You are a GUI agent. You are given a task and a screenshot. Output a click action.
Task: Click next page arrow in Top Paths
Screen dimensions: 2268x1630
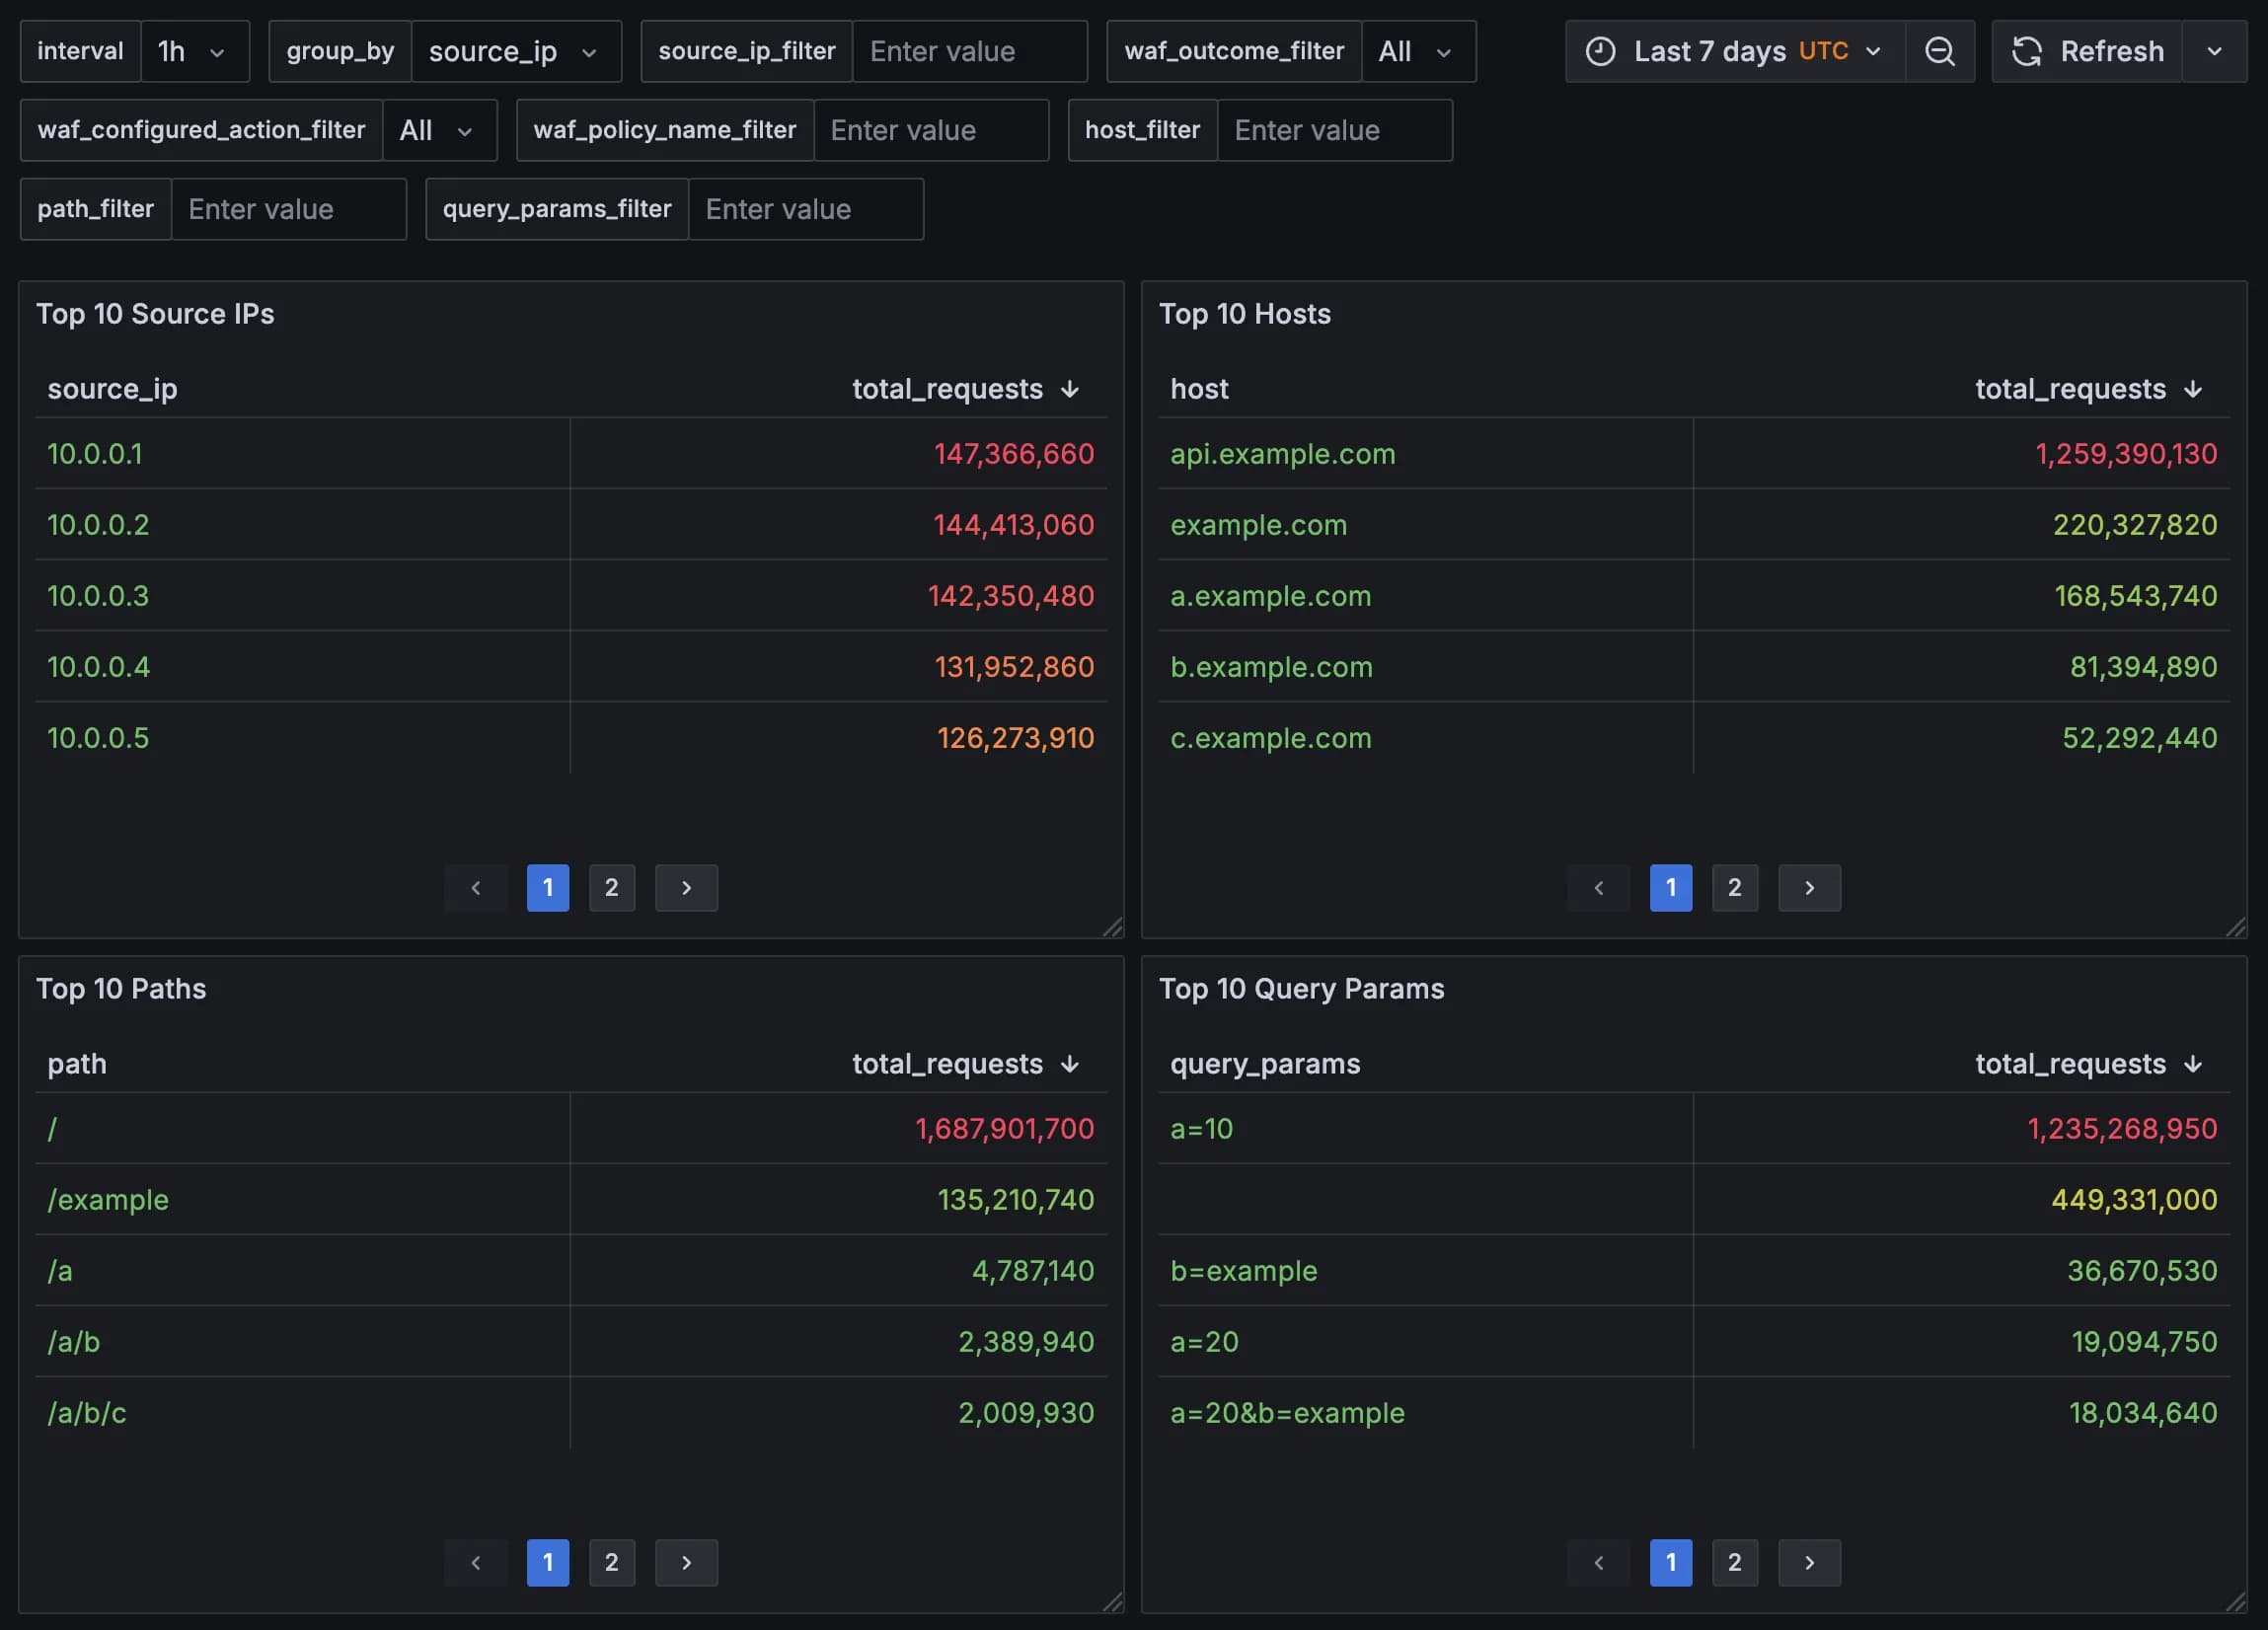coord(686,1563)
